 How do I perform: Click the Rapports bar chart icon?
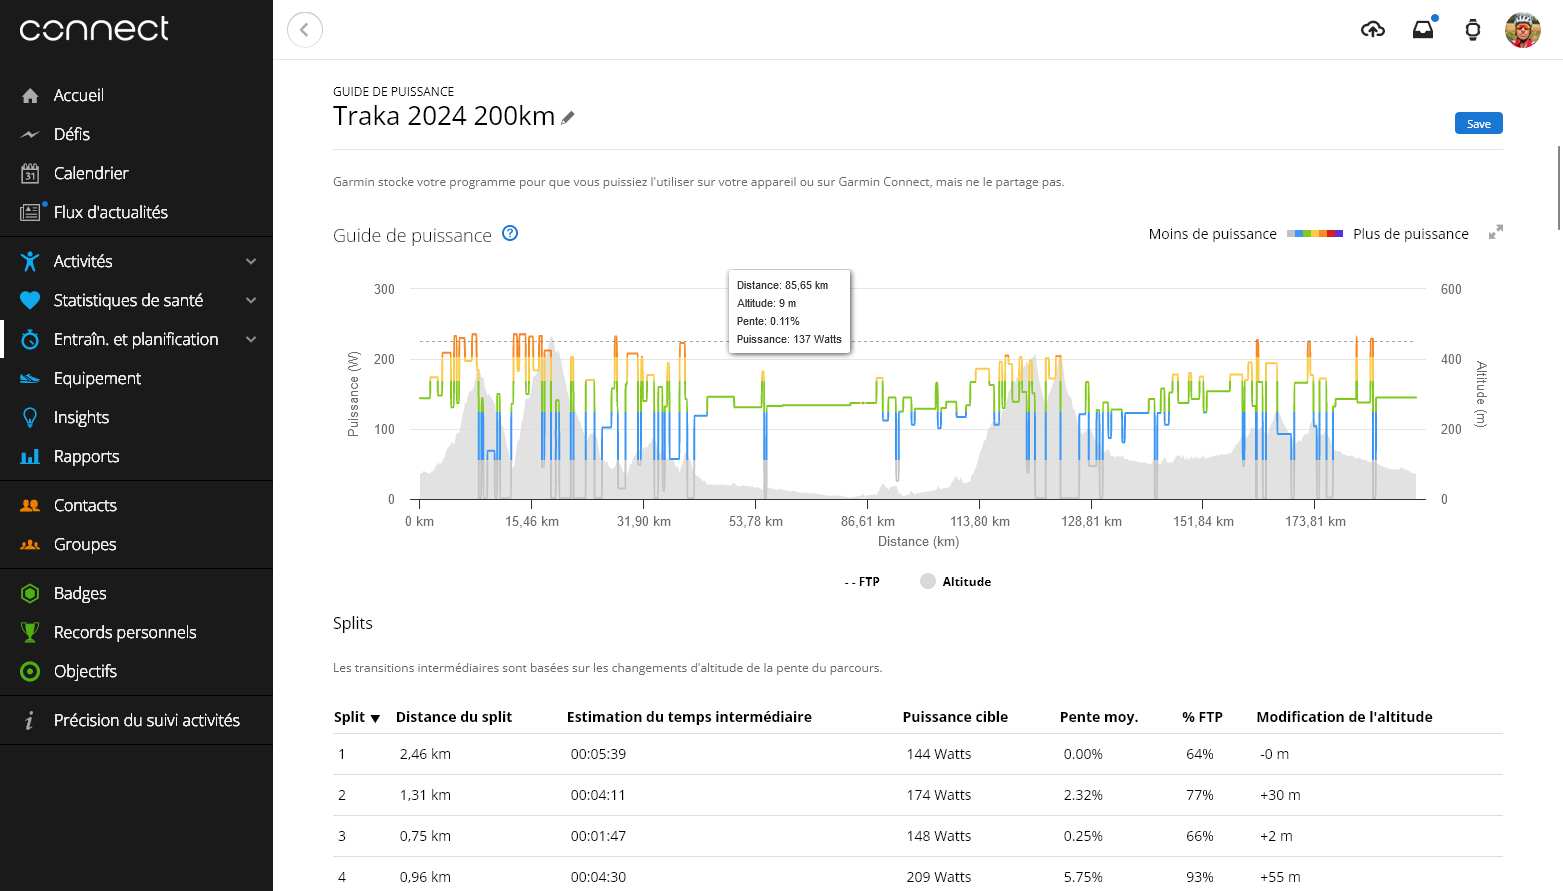pyautogui.click(x=30, y=456)
